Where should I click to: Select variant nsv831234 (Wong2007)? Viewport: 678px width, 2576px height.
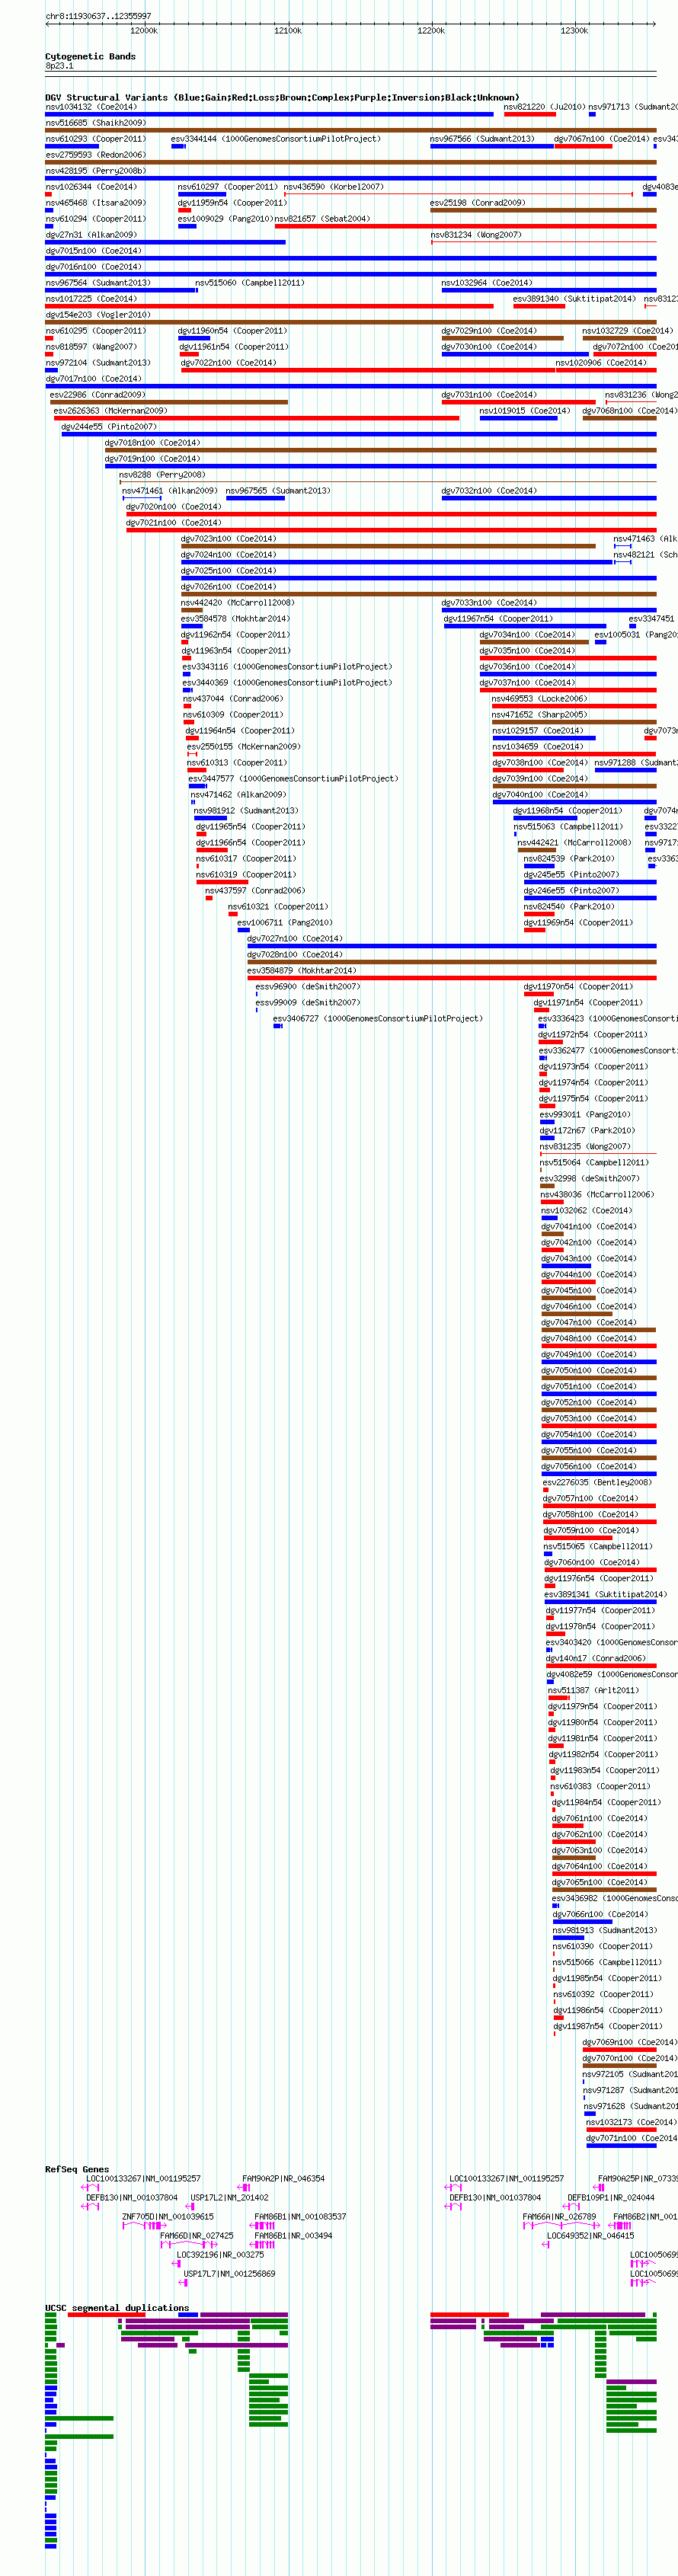476,235
